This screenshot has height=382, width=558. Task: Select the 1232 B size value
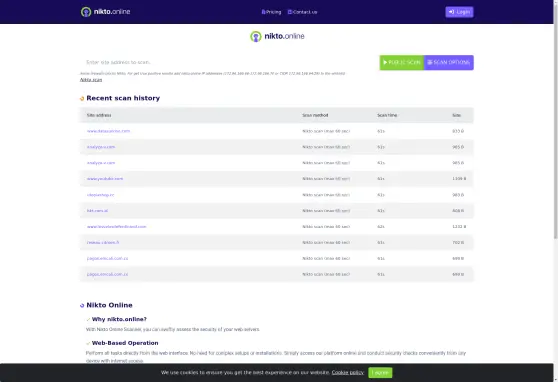click(459, 227)
